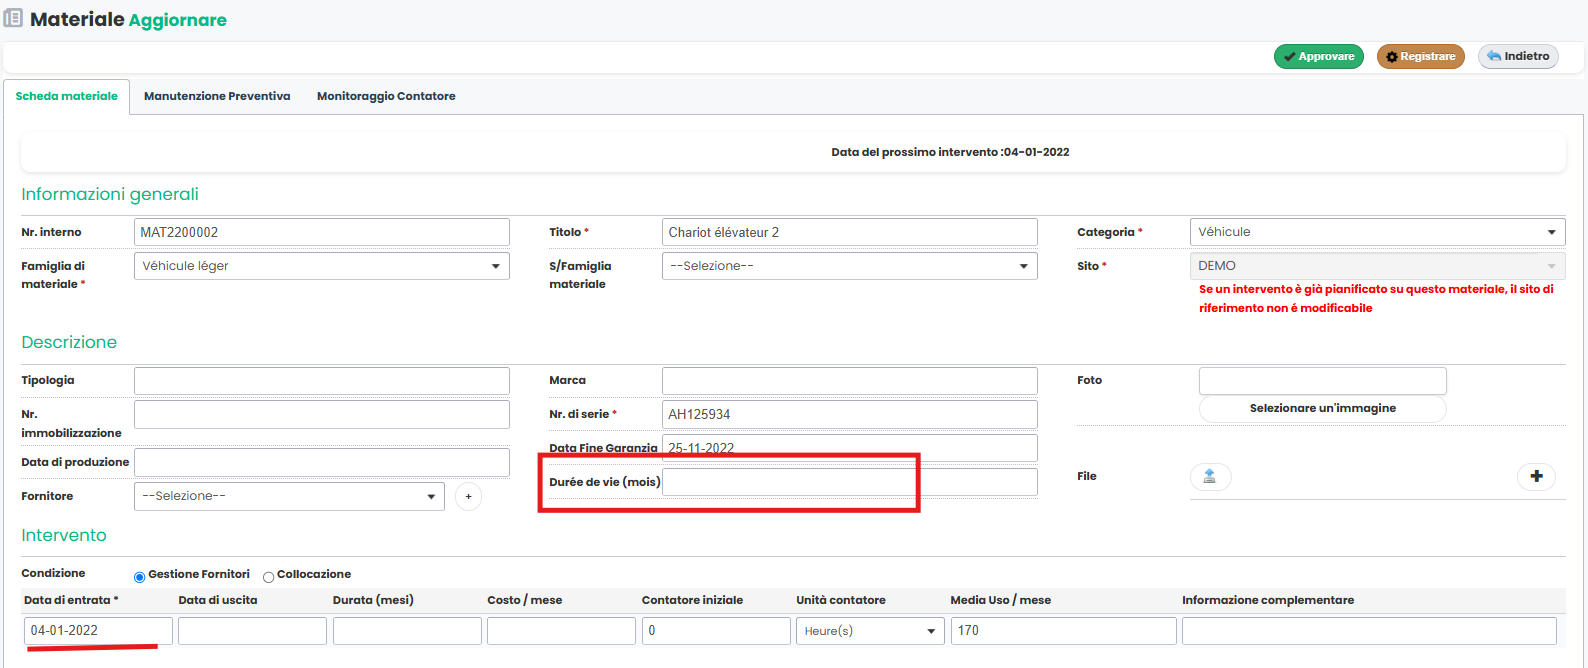Focus the Durée de vie (mois) field
The width and height of the screenshot is (1588, 668).
tap(849, 482)
